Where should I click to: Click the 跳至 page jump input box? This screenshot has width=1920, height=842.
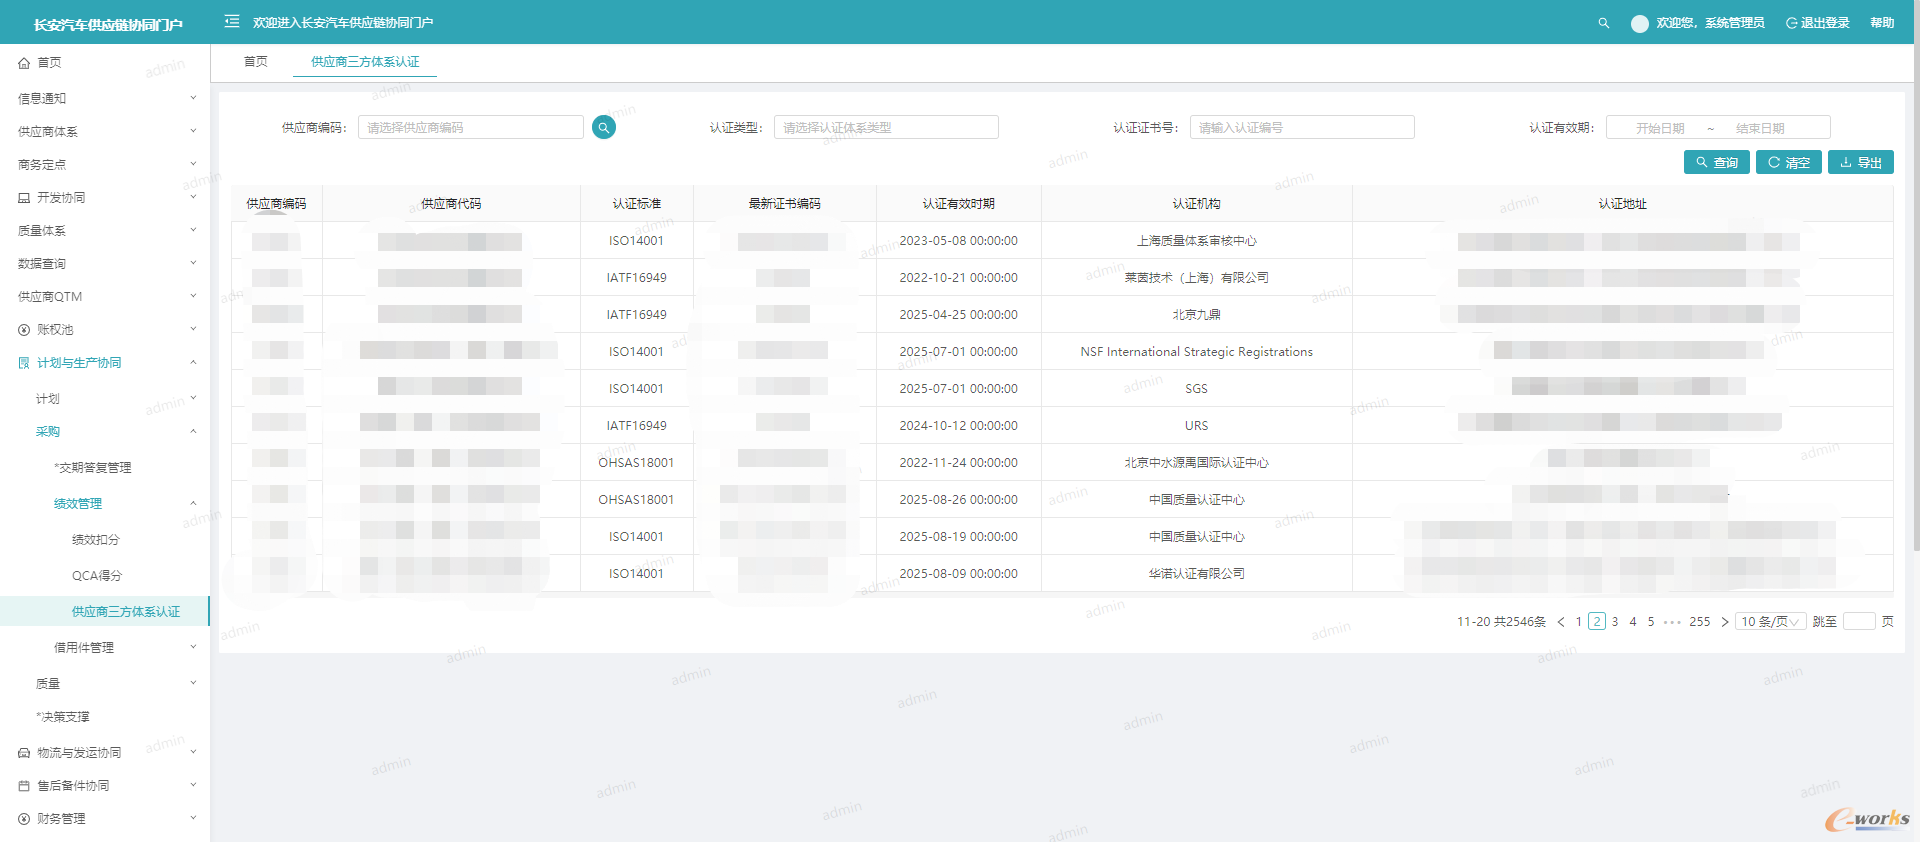1859,621
